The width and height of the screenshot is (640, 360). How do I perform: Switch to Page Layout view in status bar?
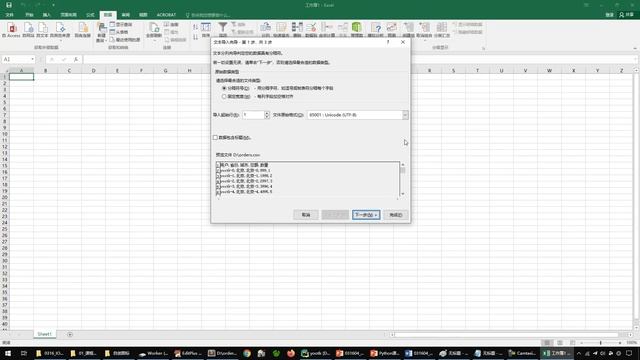[560, 343]
